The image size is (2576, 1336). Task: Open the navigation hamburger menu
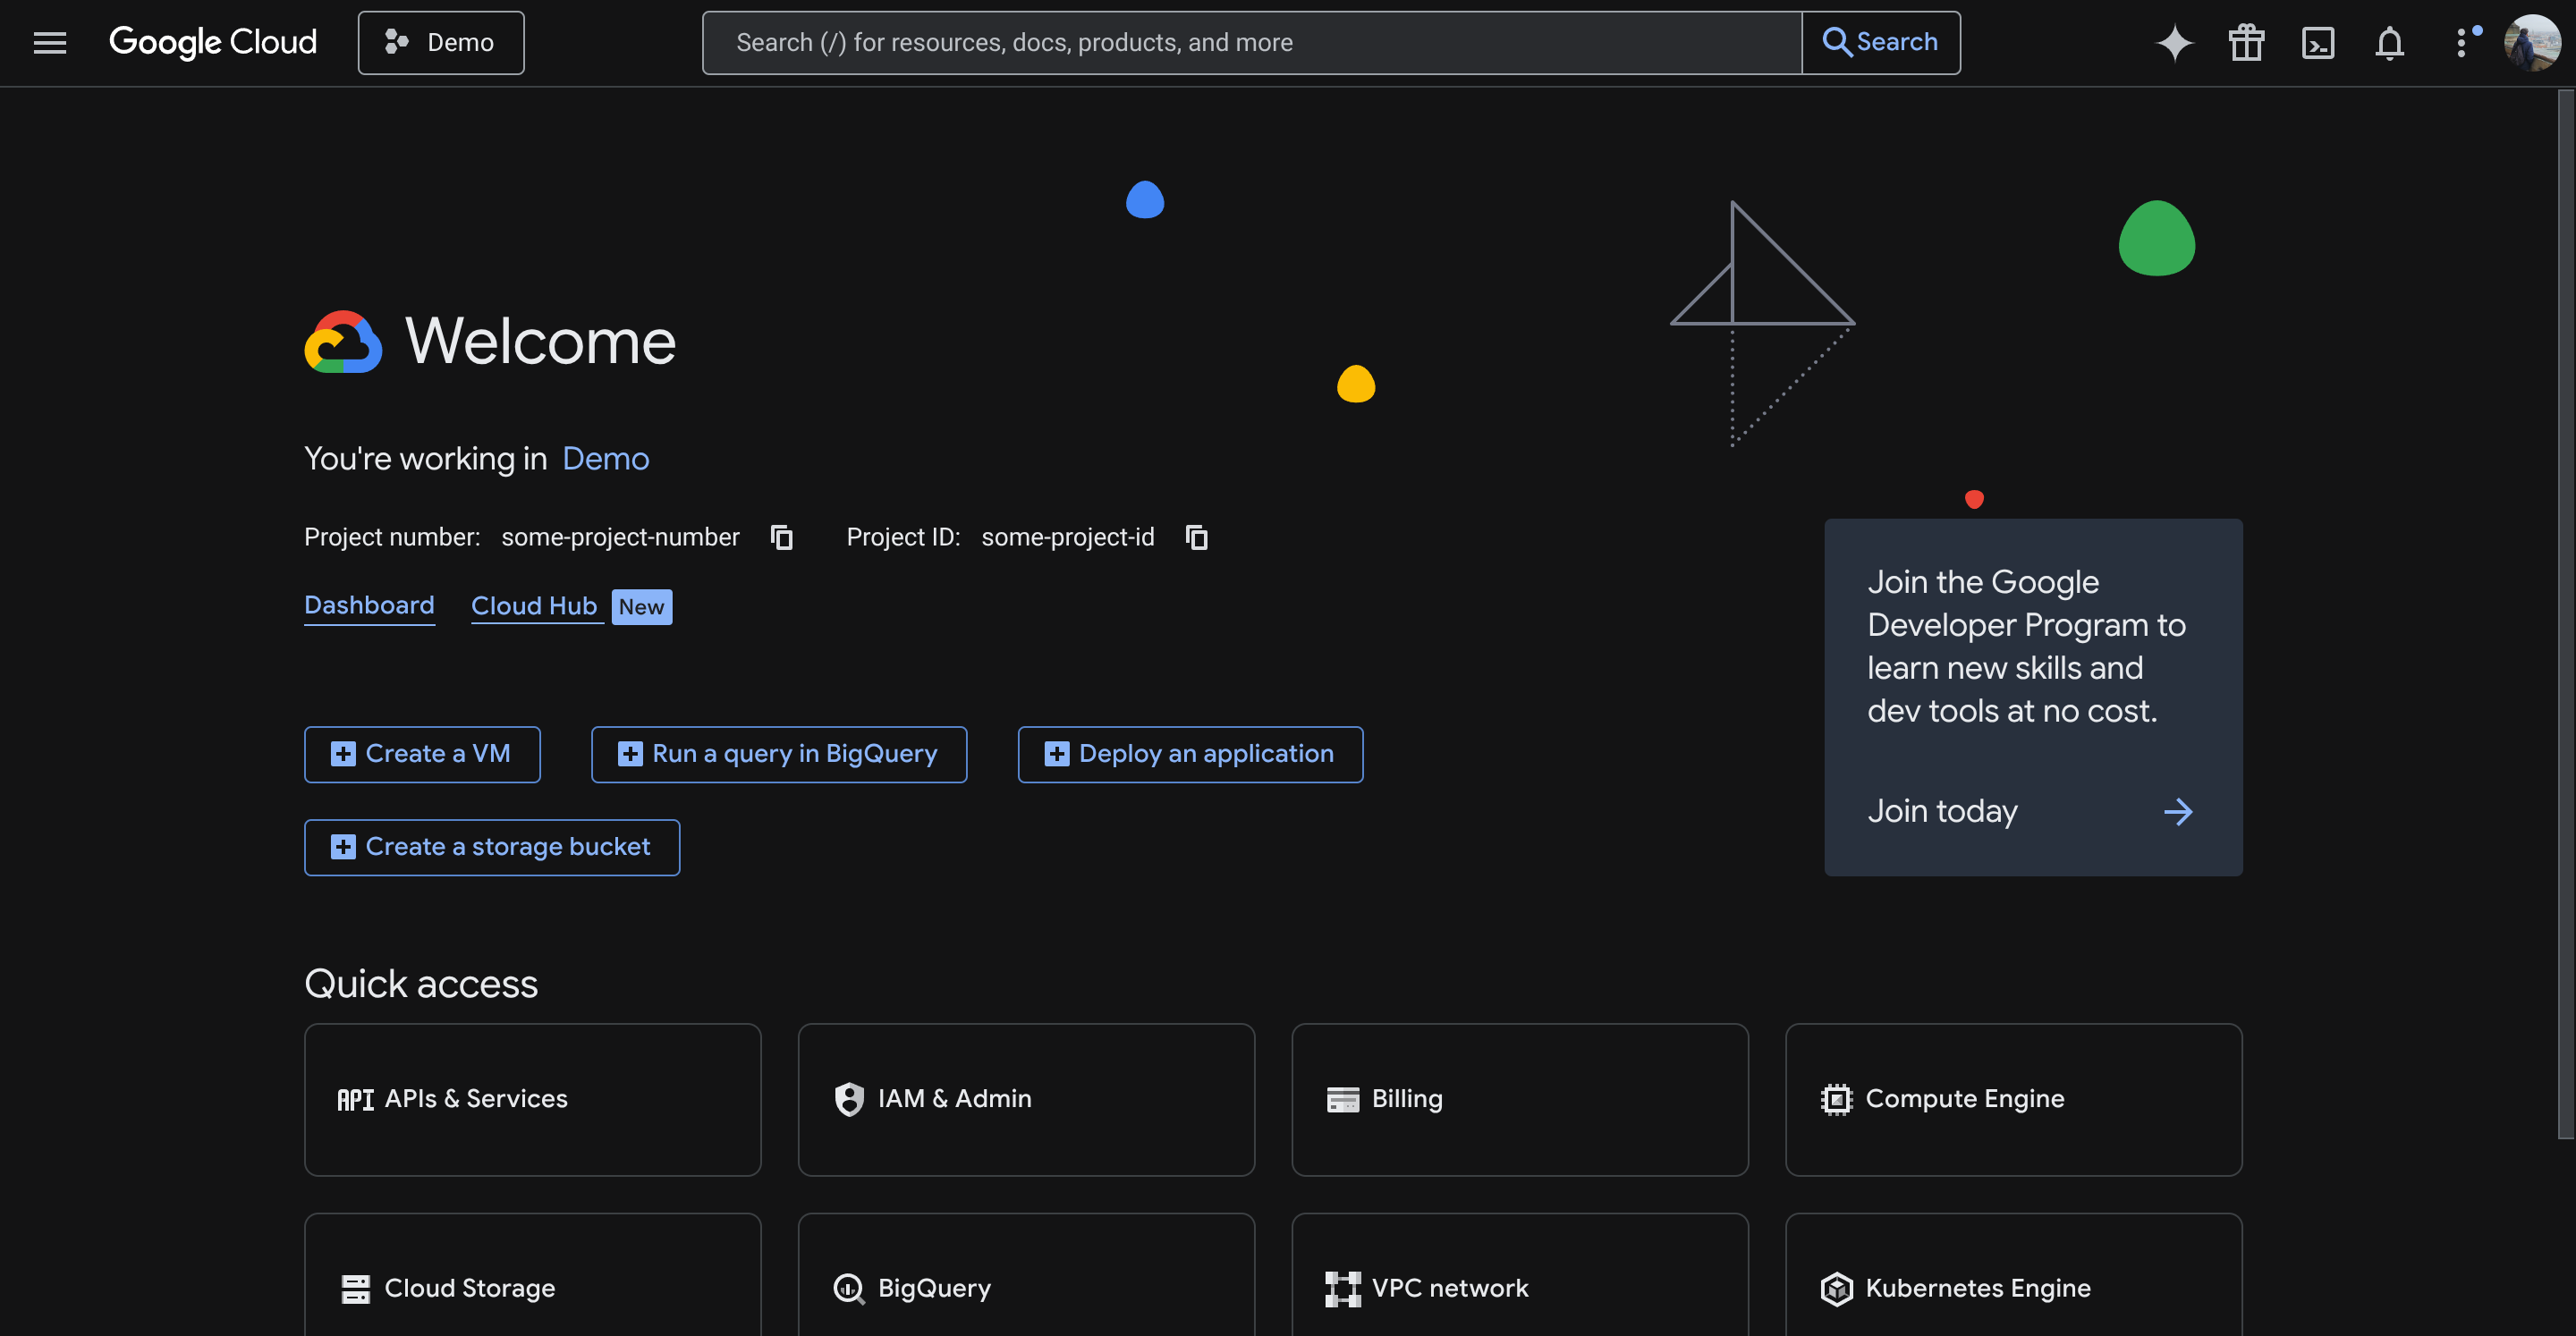point(49,42)
